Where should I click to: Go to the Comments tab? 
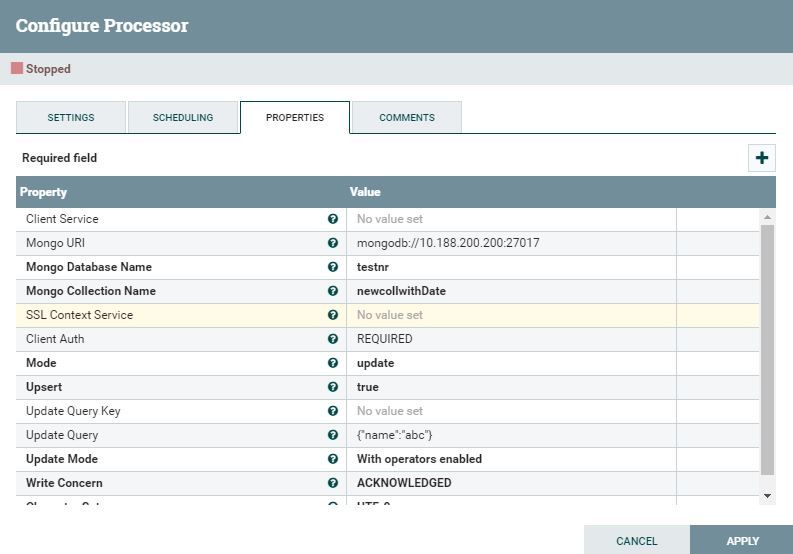pyautogui.click(x=407, y=118)
